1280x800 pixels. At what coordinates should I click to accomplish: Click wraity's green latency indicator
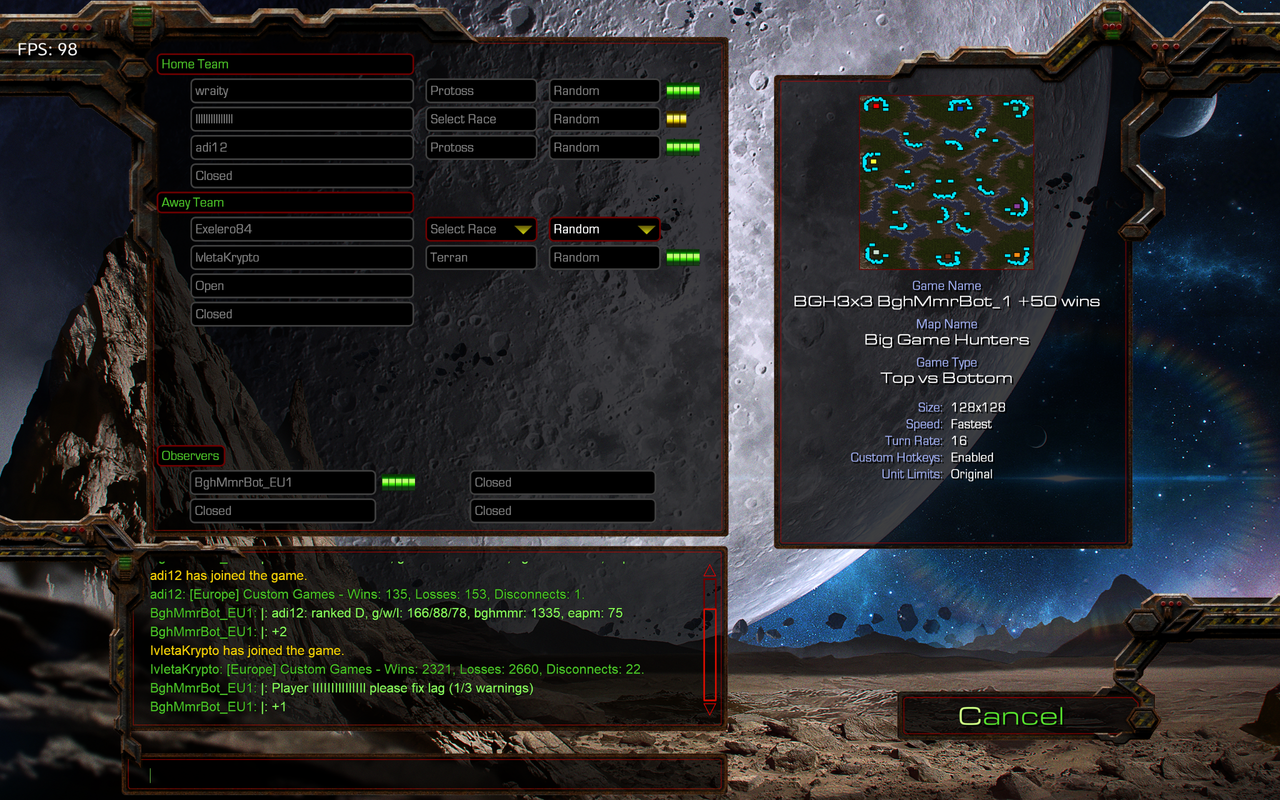point(683,91)
